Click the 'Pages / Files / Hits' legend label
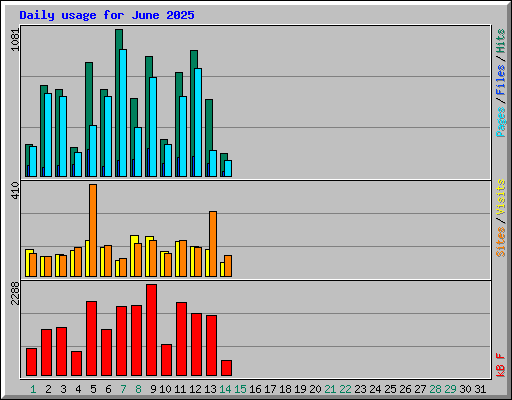 501,83
